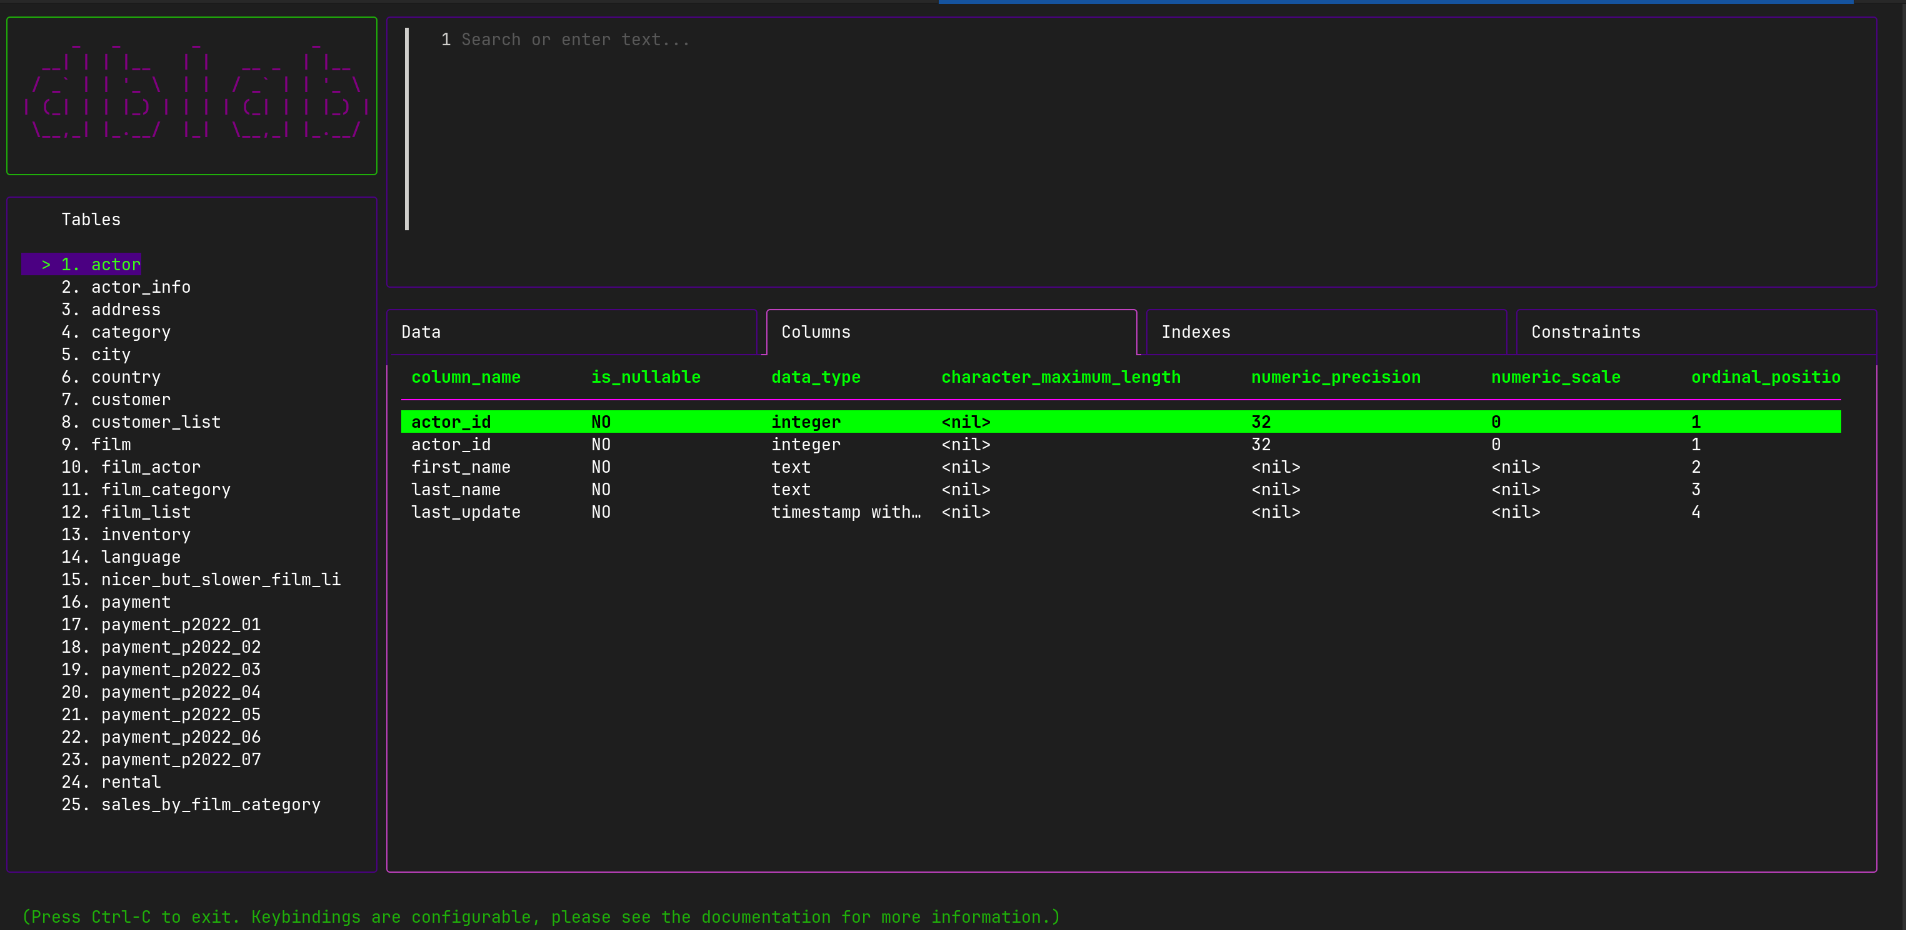Open the Indexes tab

1326,332
